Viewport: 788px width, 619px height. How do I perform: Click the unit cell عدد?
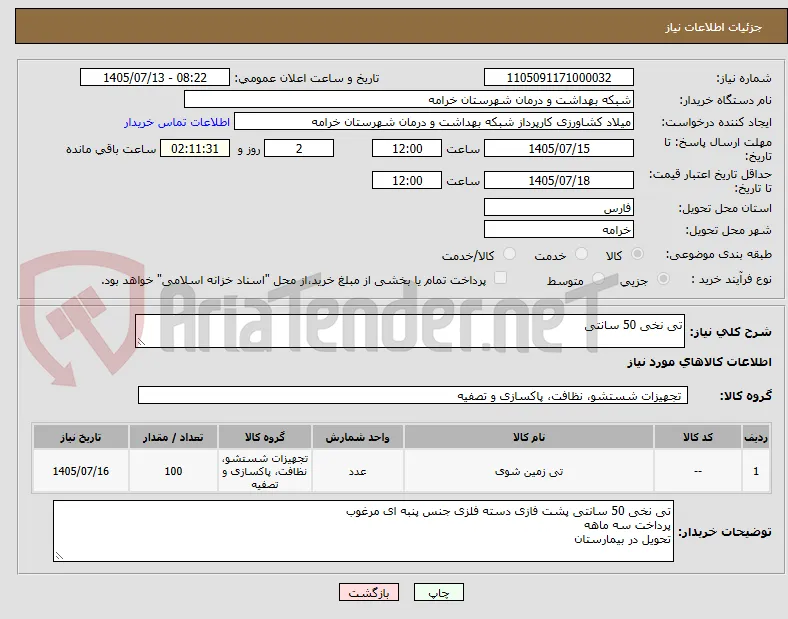click(x=357, y=471)
